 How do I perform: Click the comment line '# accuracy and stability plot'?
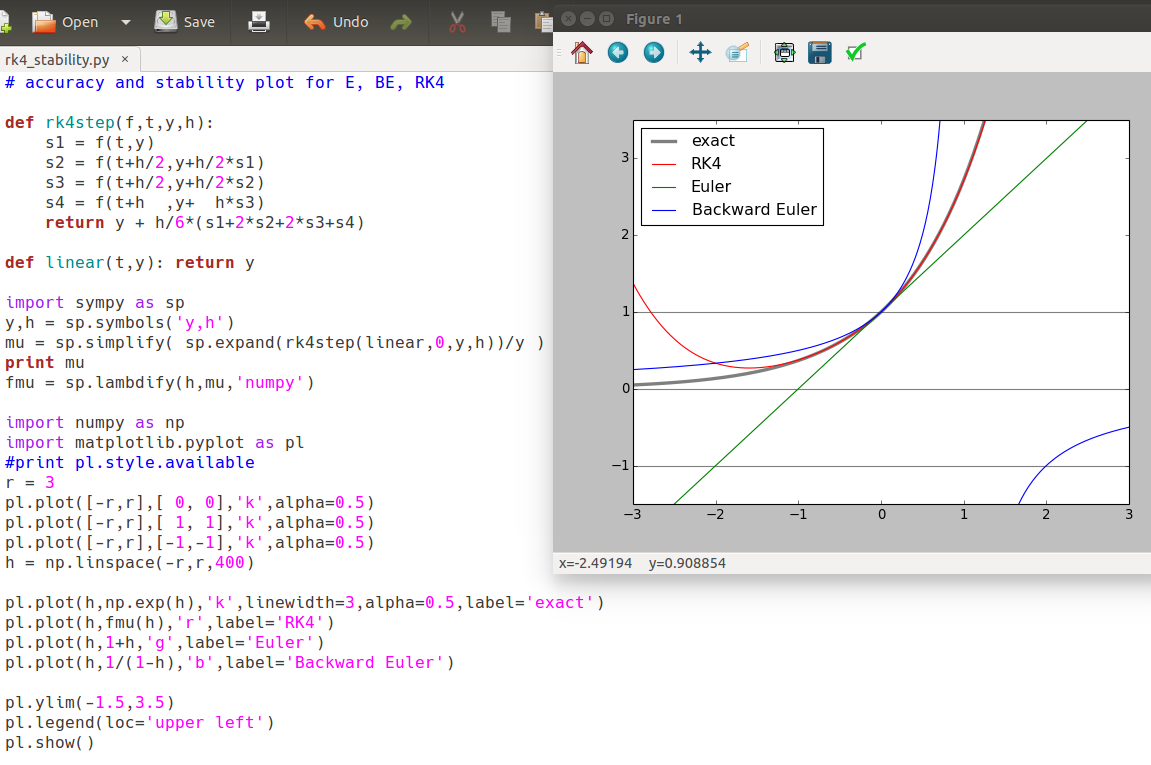pyautogui.click(x=225, y=82)
